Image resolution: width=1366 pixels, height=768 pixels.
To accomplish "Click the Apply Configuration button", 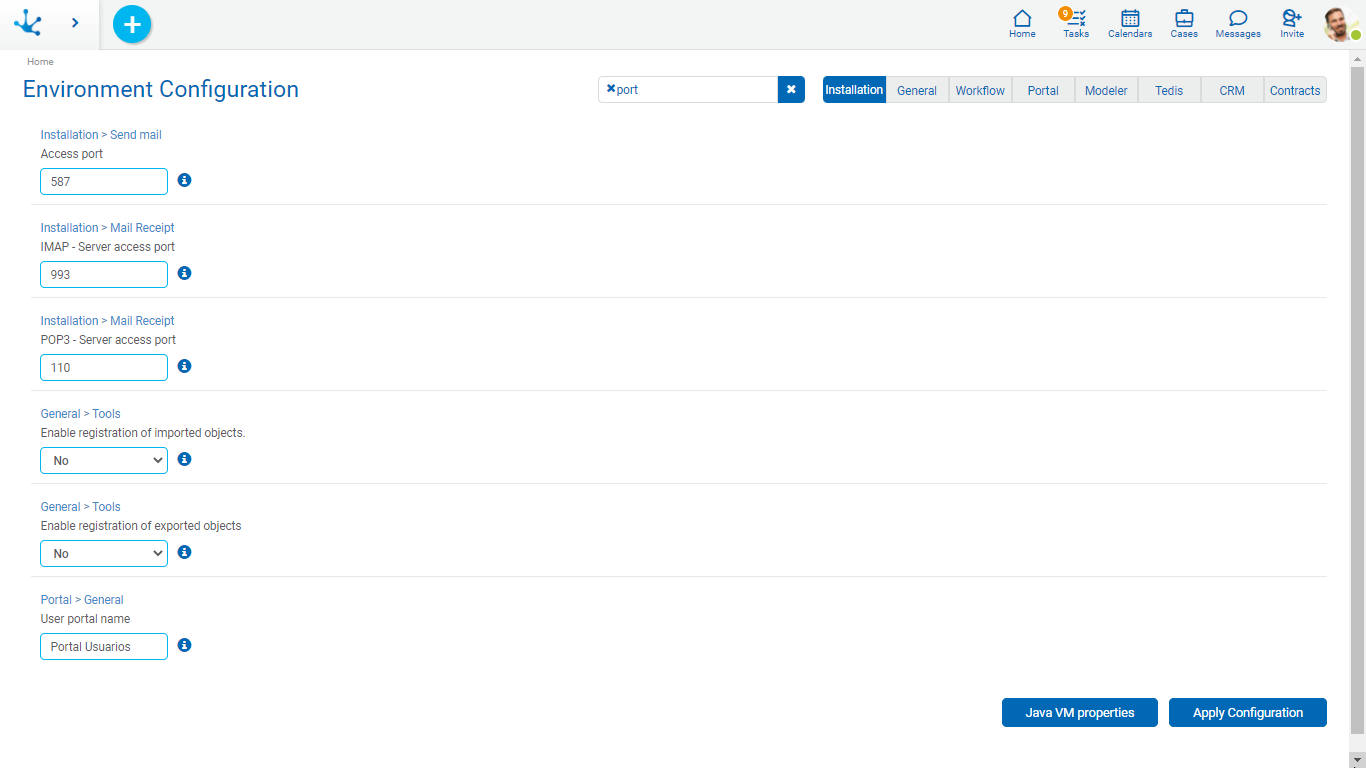I will pos(1247,713).
